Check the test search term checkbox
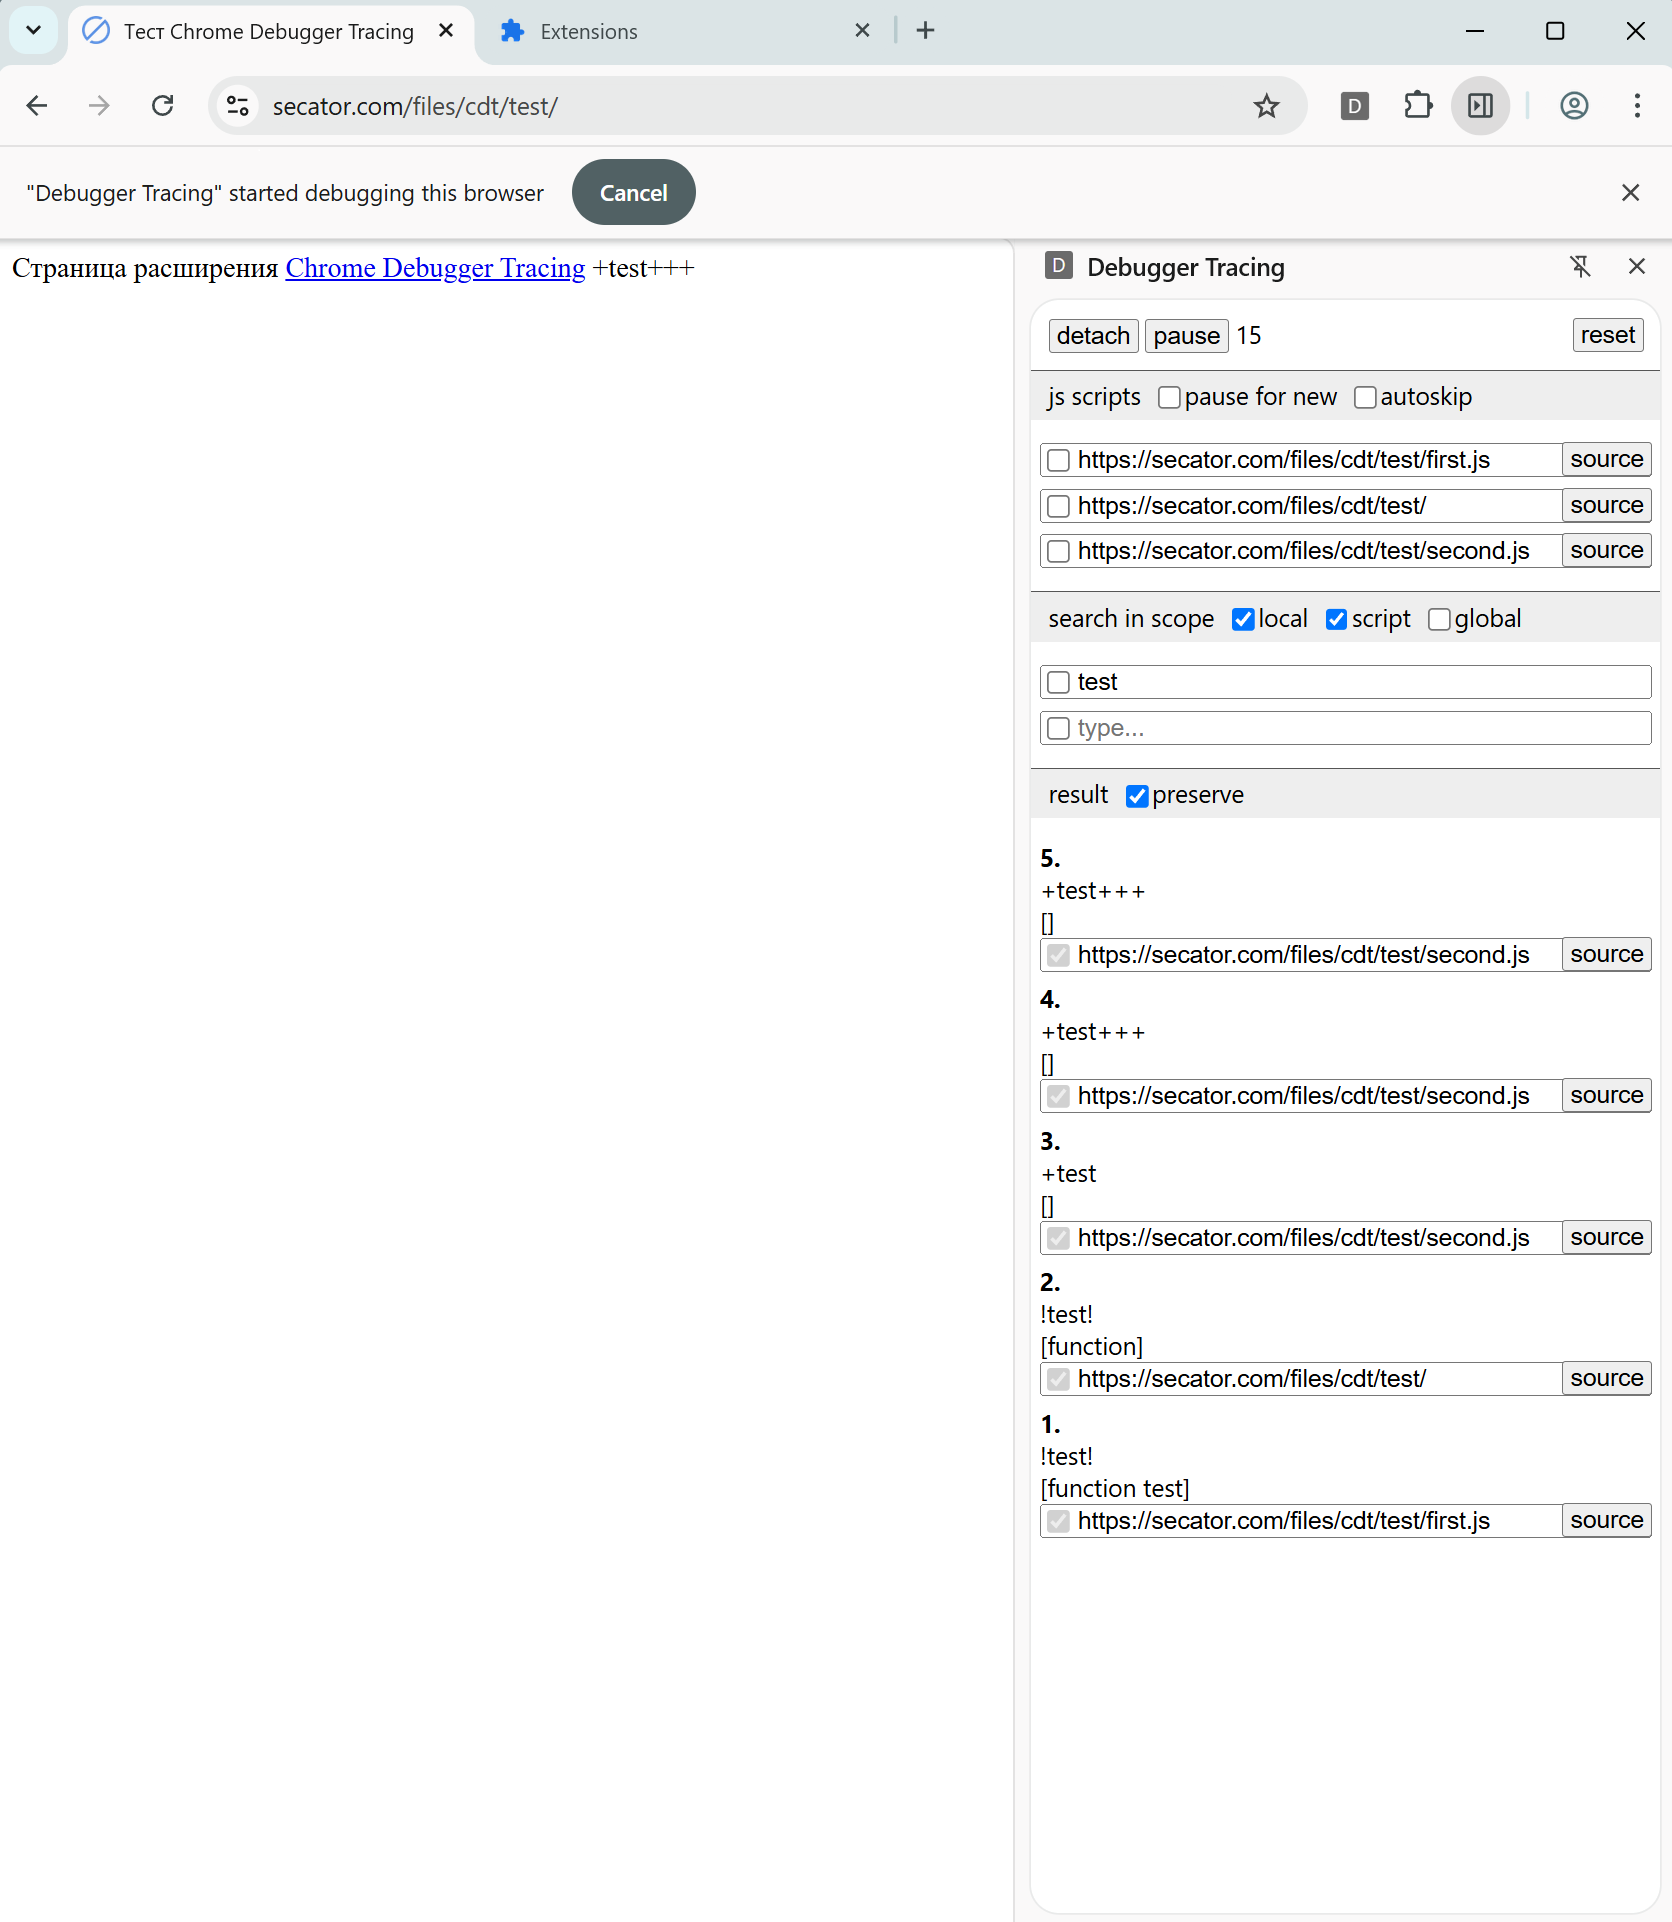1672x1922 pixels. pos(1058,682)
